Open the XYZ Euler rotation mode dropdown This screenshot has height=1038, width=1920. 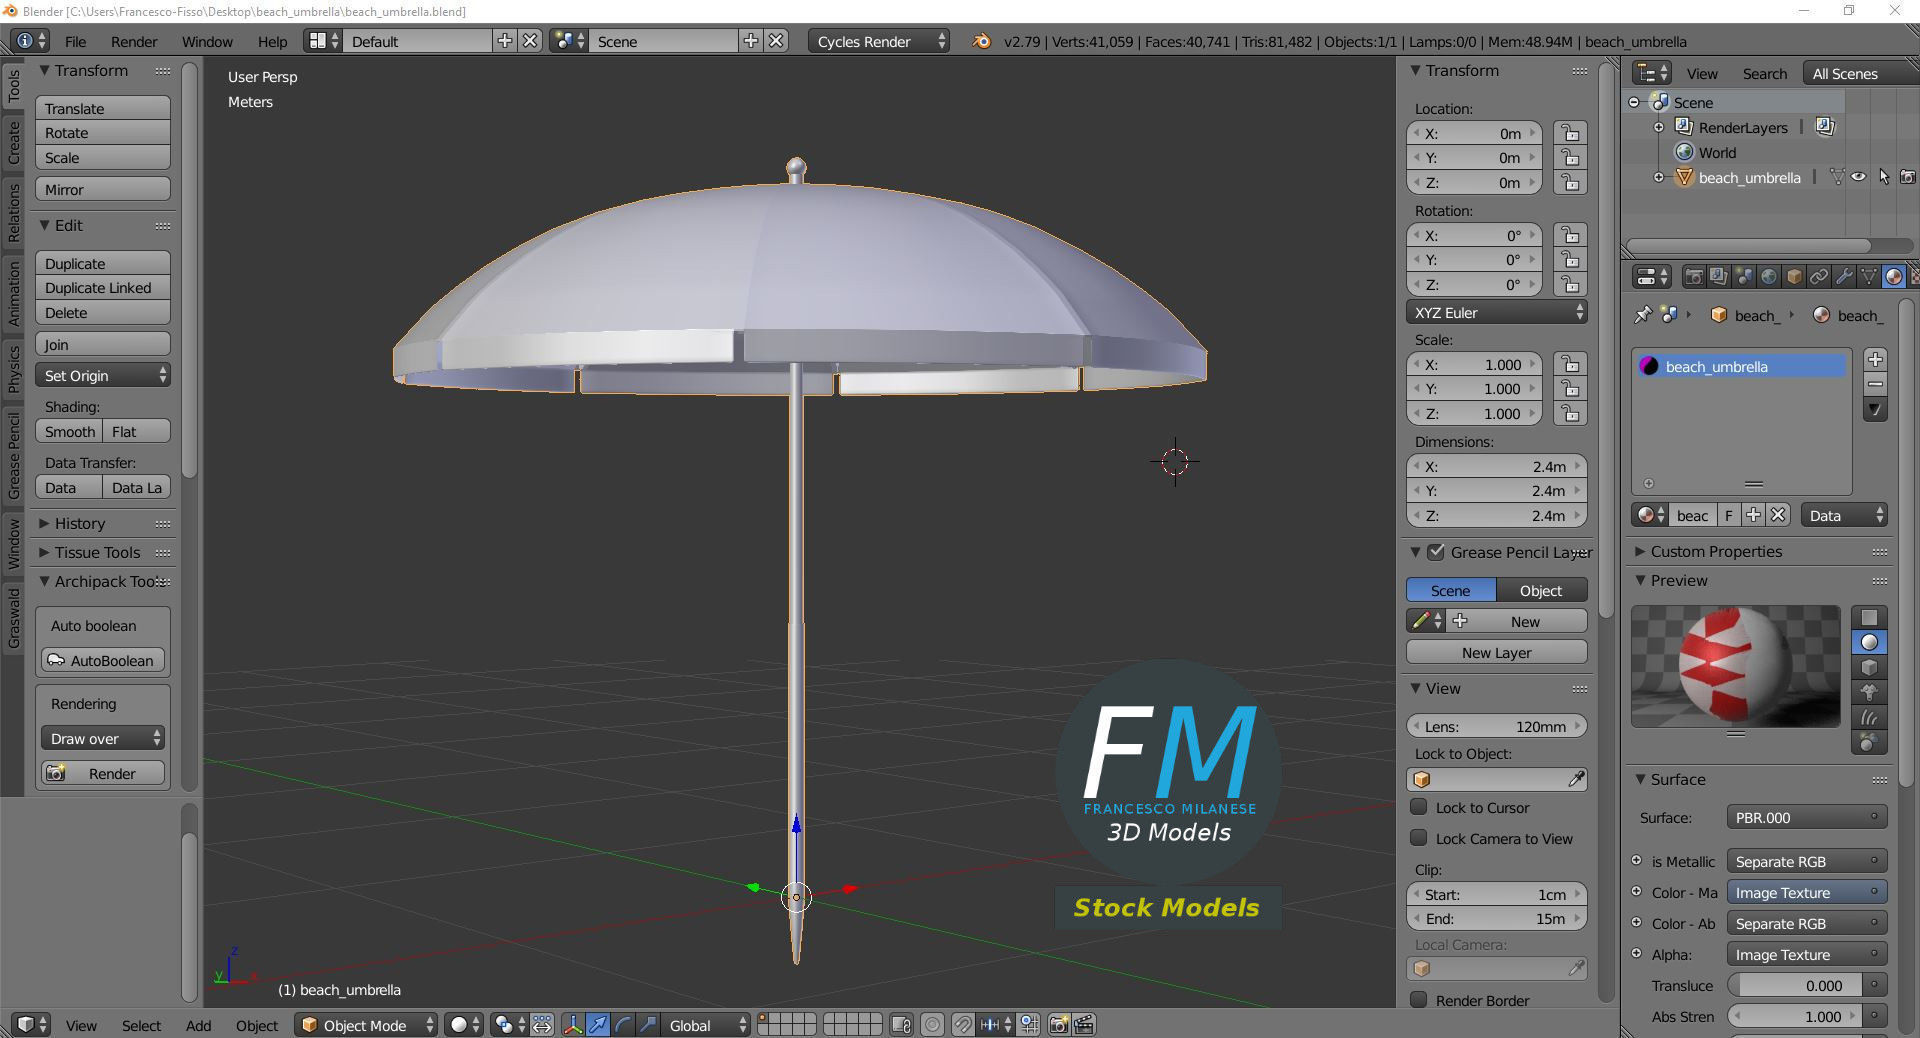[1497, 312]
